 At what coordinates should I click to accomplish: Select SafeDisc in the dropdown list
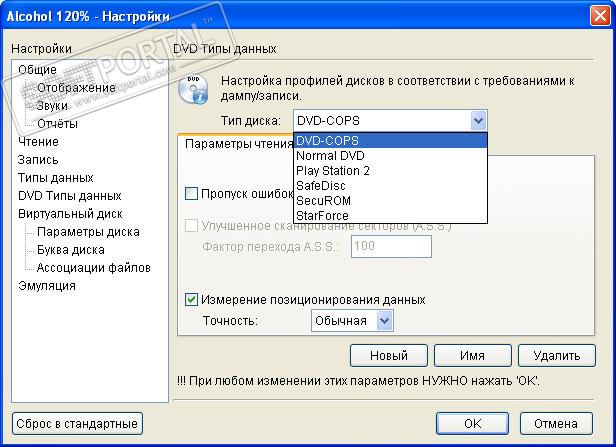pos(390,186)
